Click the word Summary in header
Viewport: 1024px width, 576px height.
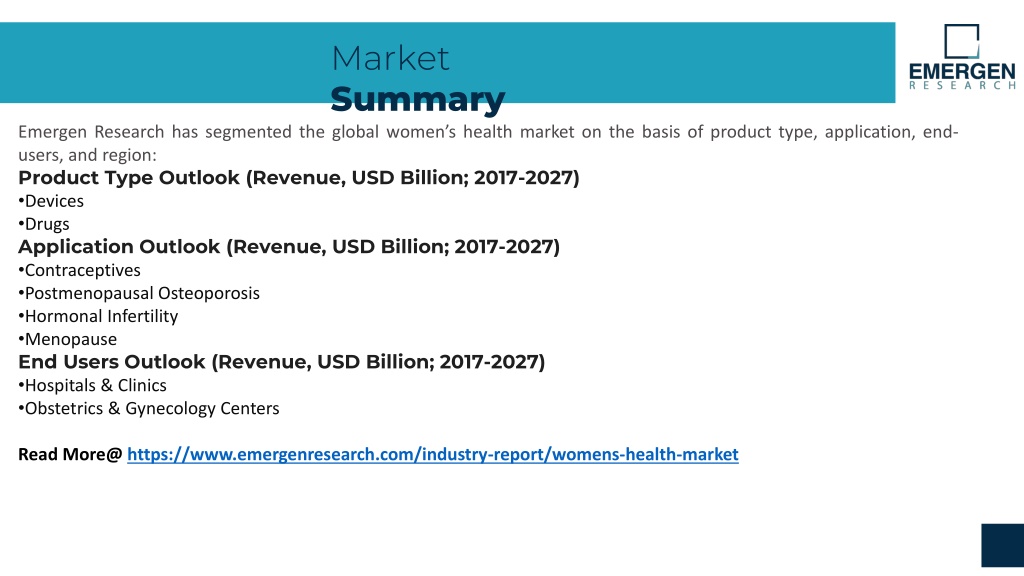(418, 99)
